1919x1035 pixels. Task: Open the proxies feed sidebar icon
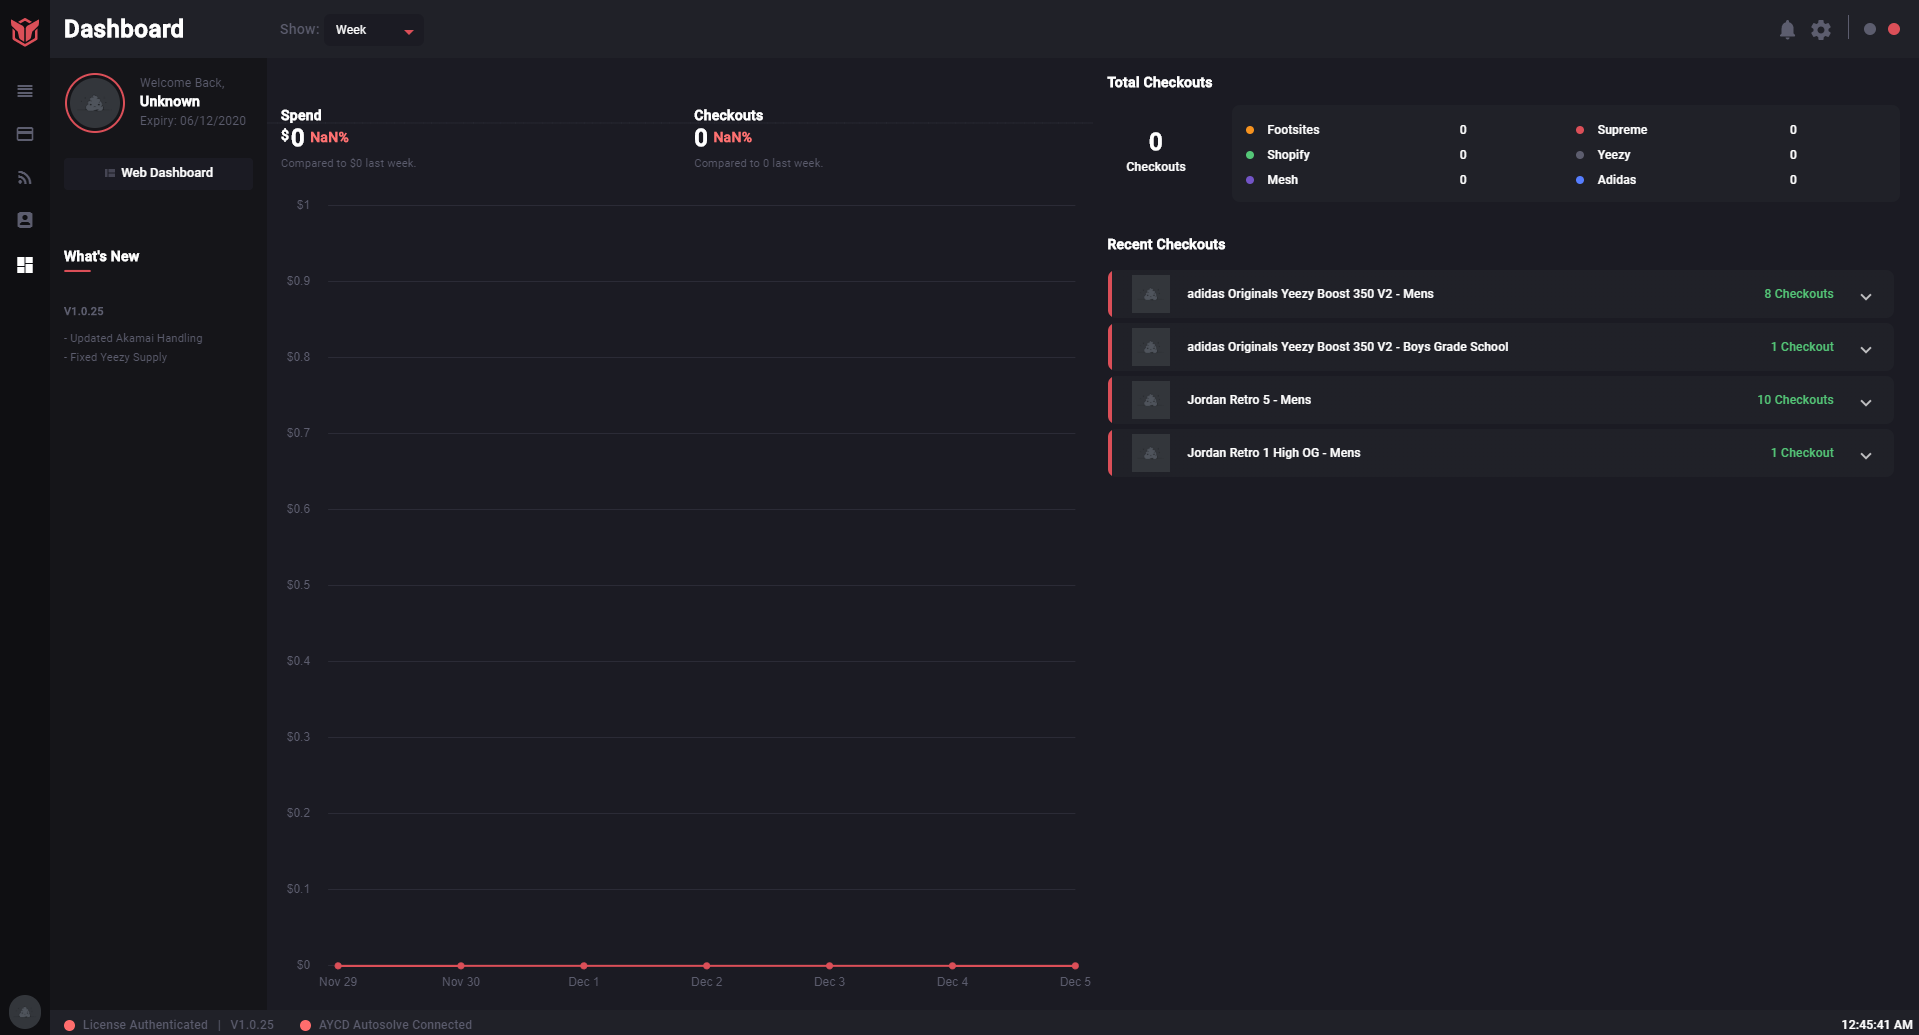point(25,178)
